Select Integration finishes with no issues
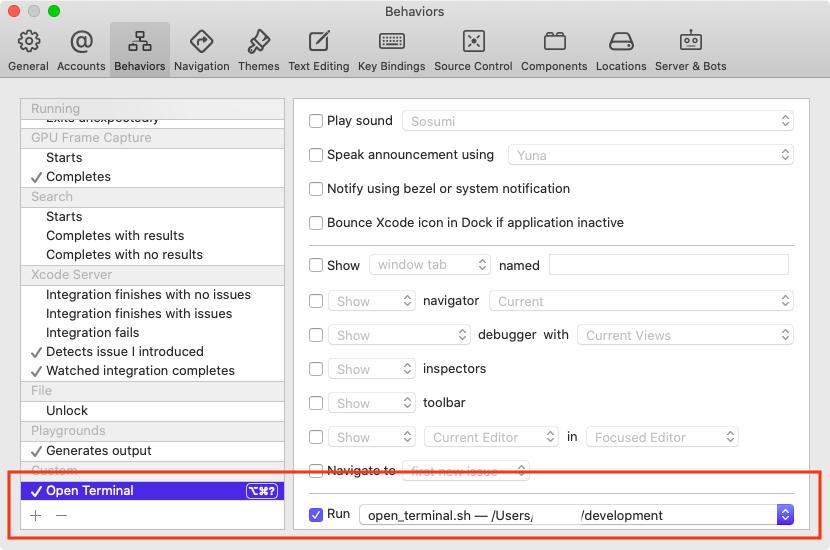This screenshot has width=830, height=550. pyautogui.click(x=152, y=295)
